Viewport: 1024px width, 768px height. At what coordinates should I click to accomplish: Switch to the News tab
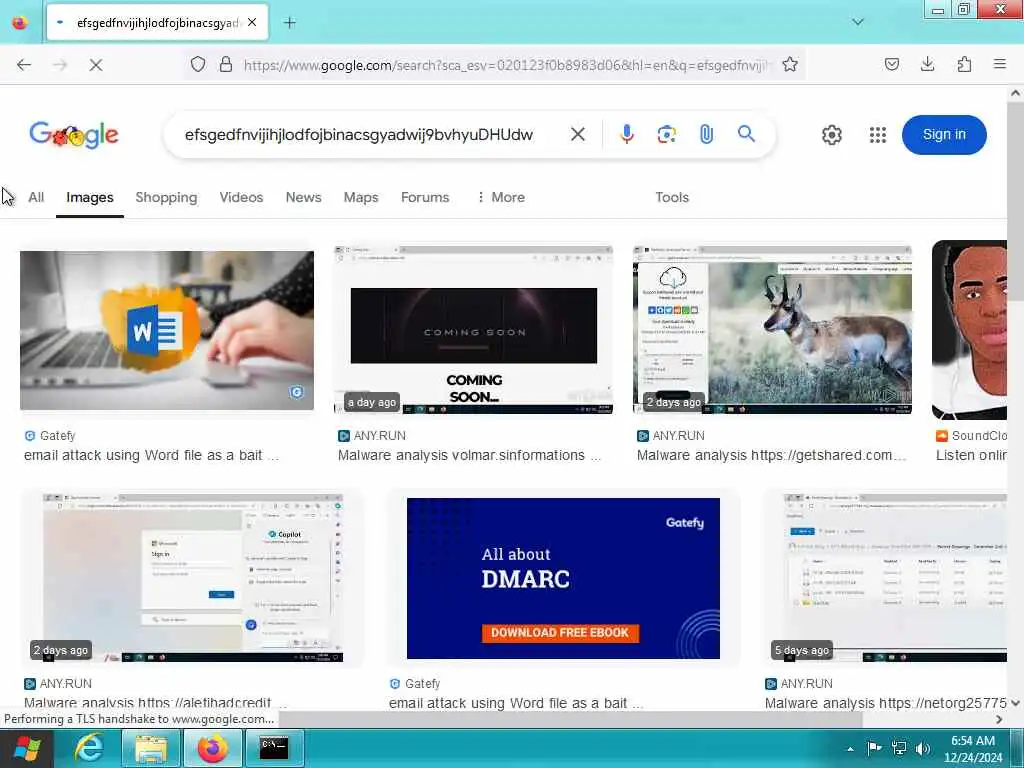(x=304, y=197)
